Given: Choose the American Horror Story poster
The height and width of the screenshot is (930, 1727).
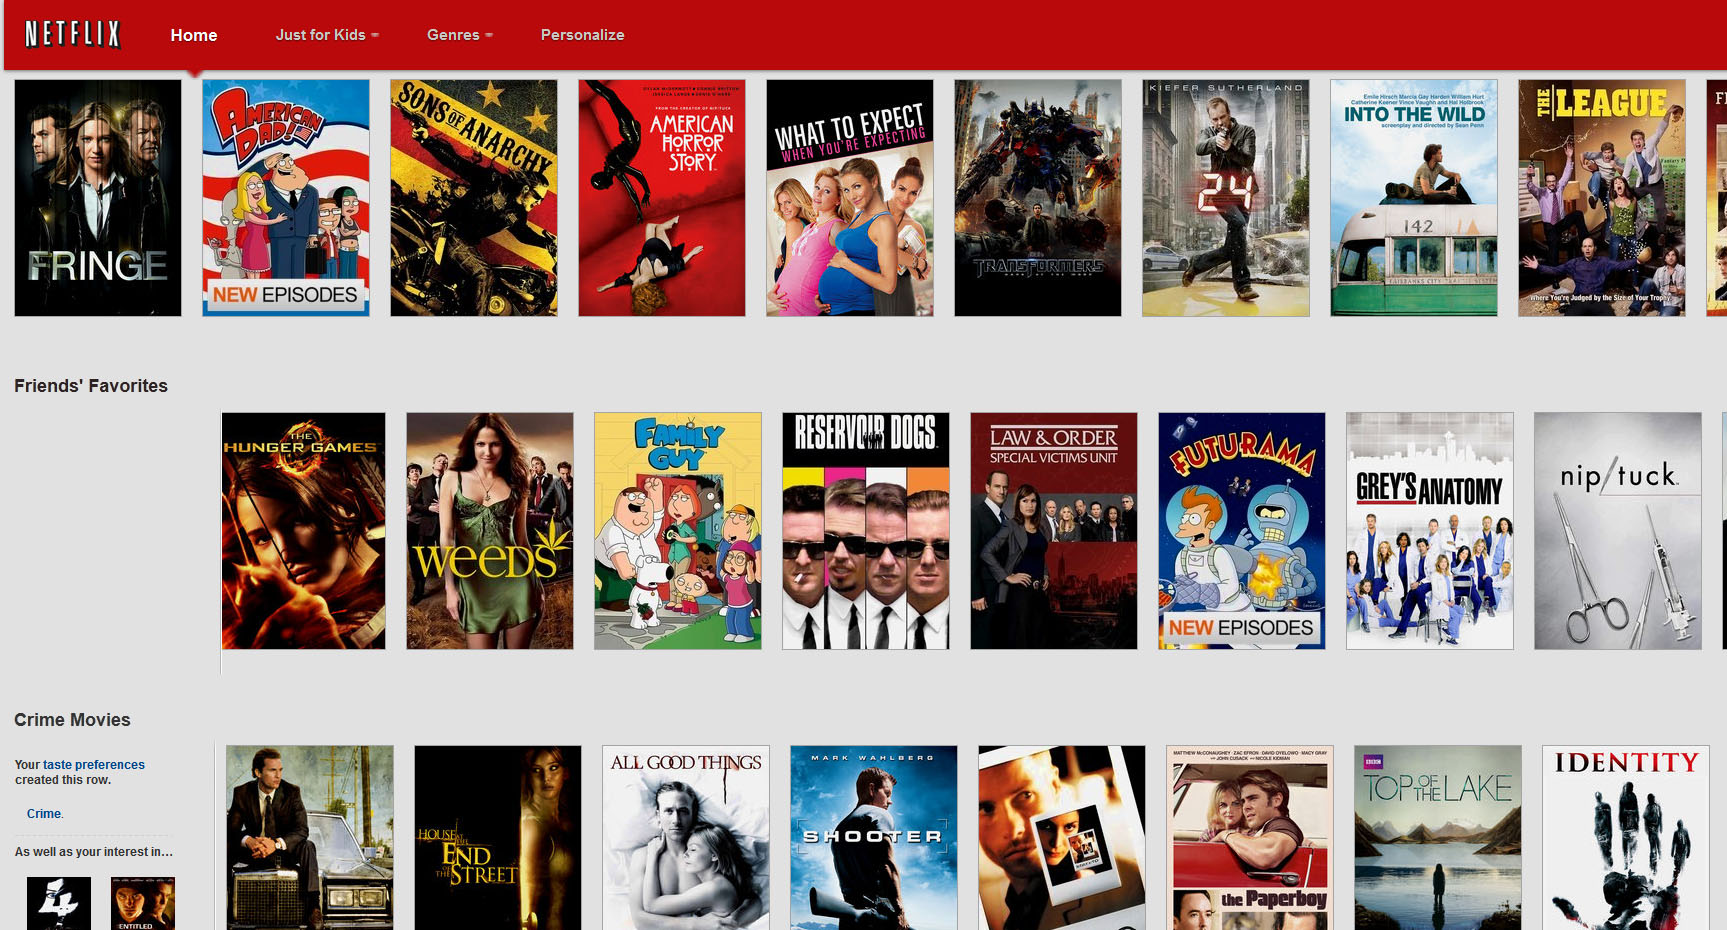Looking at the screenshot, I should pyautogui.click(x=662, y=198).
